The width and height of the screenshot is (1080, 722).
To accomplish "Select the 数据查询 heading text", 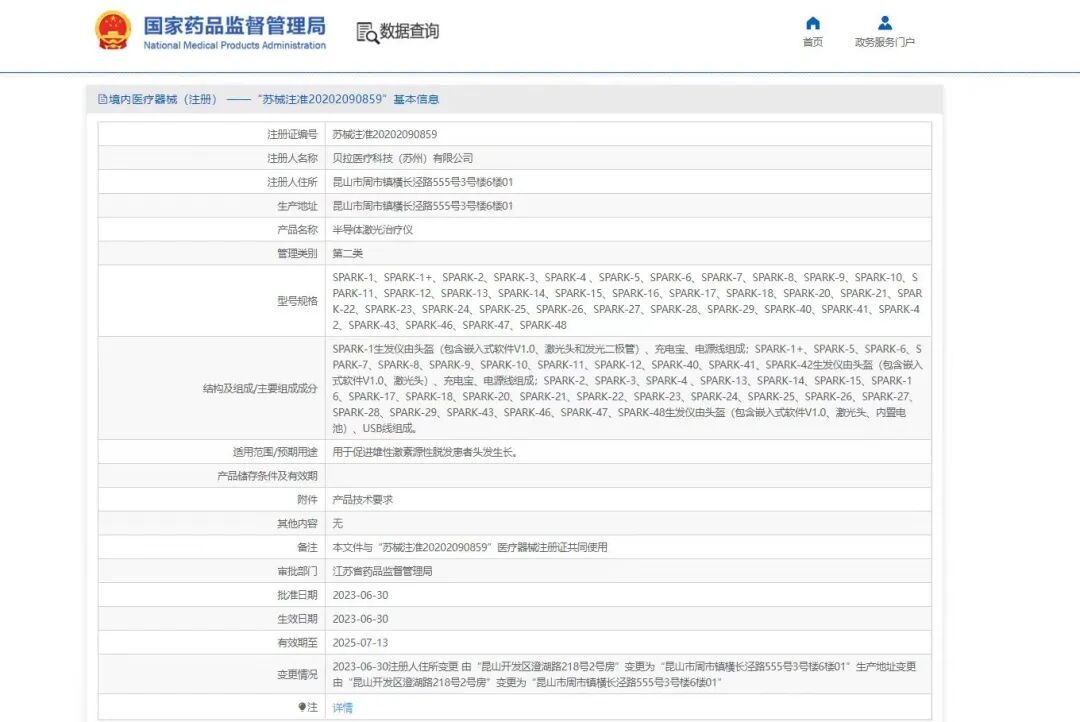I will [x=409, y=32].
